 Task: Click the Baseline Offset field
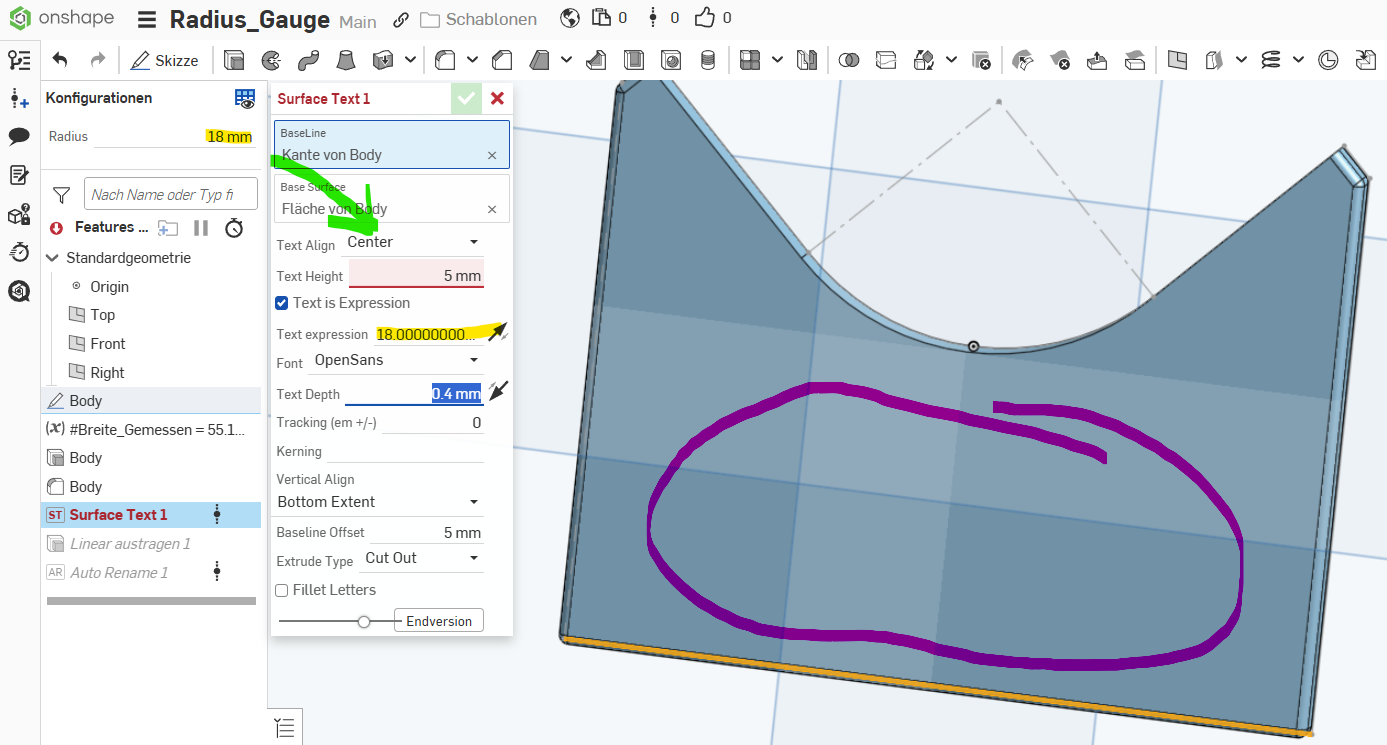[x=427, y=533]
